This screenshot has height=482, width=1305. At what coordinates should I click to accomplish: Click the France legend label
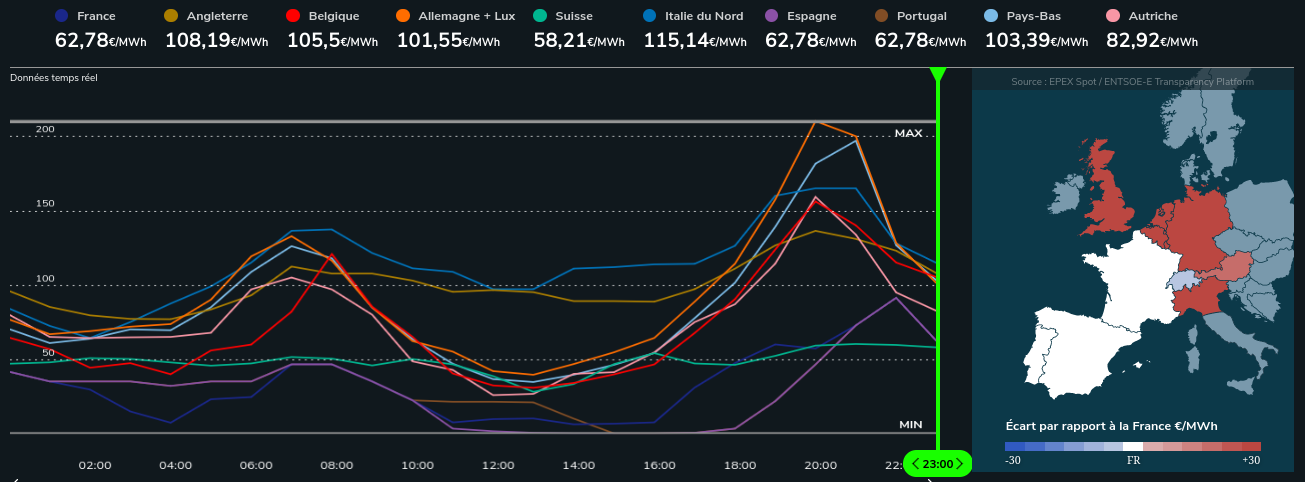pos(96,16)
